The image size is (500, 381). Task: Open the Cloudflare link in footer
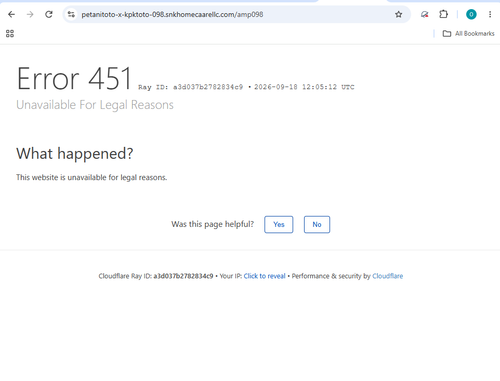point(388,276)
